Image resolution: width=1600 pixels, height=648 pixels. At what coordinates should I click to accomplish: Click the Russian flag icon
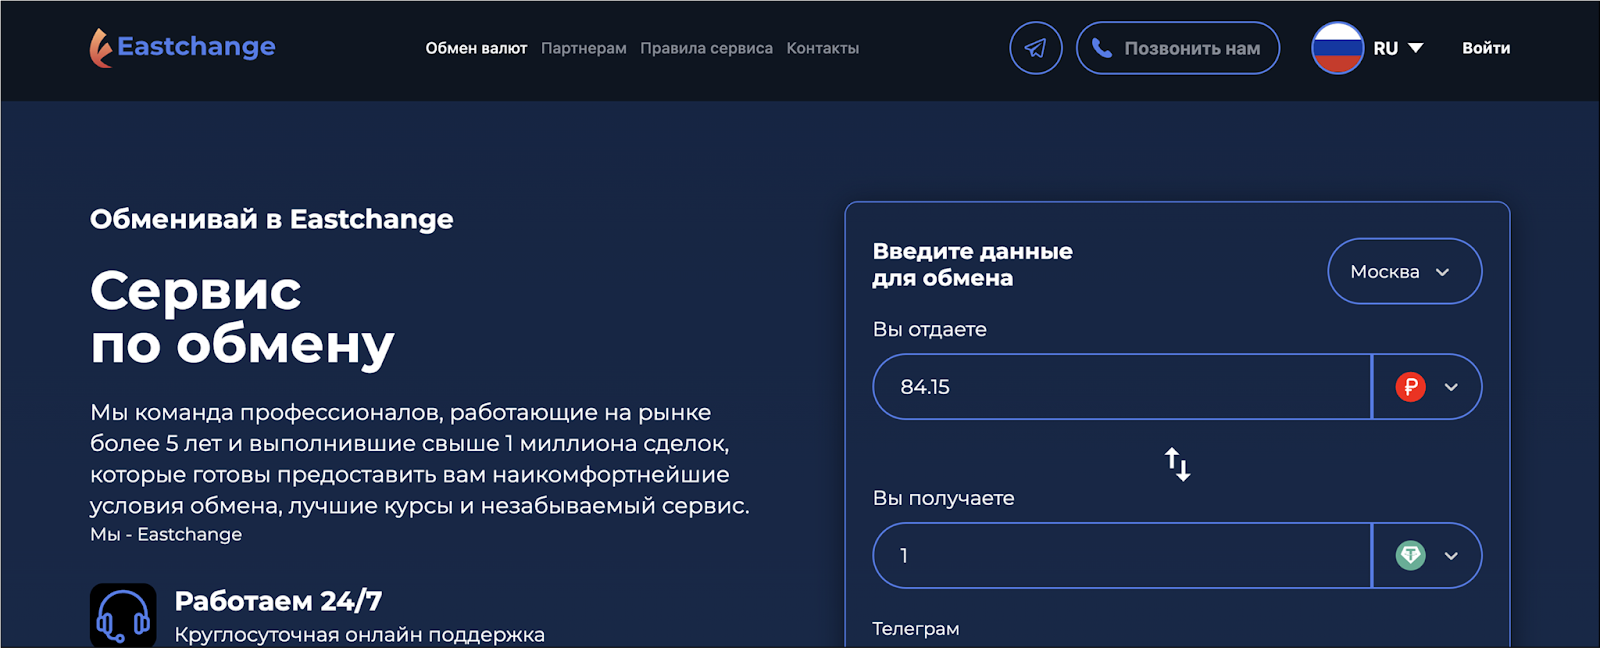1338,48
